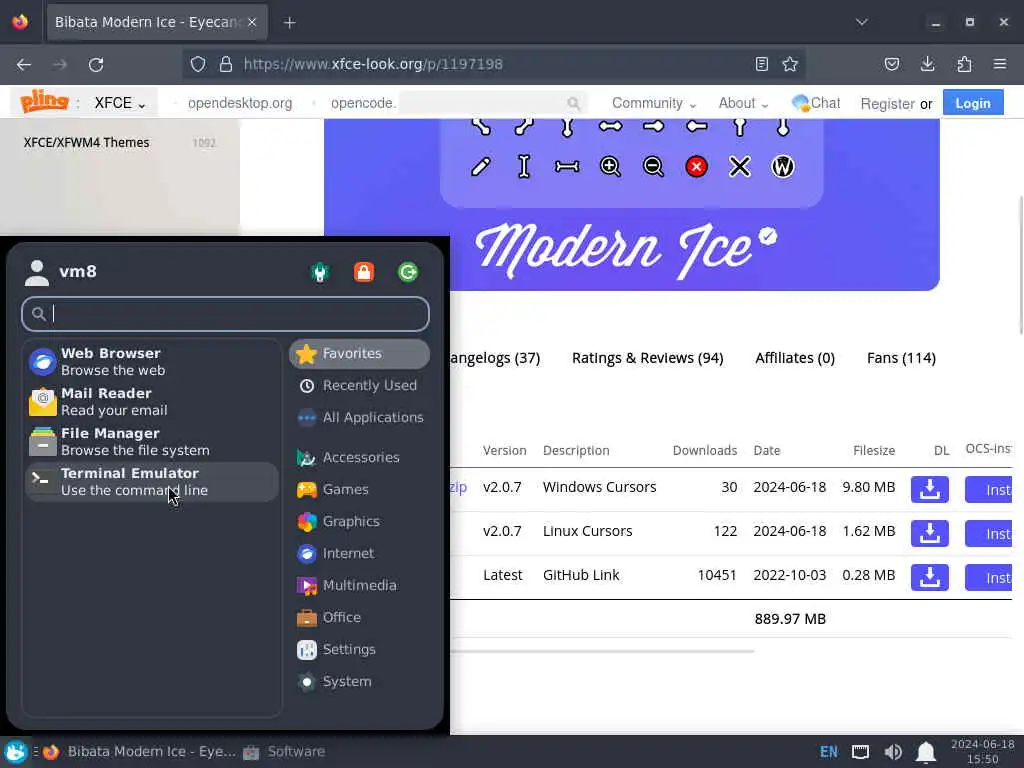The image size is (1024, 768).
Task: Launch Mail Reader from menu
Action: [x=152, y=401]
